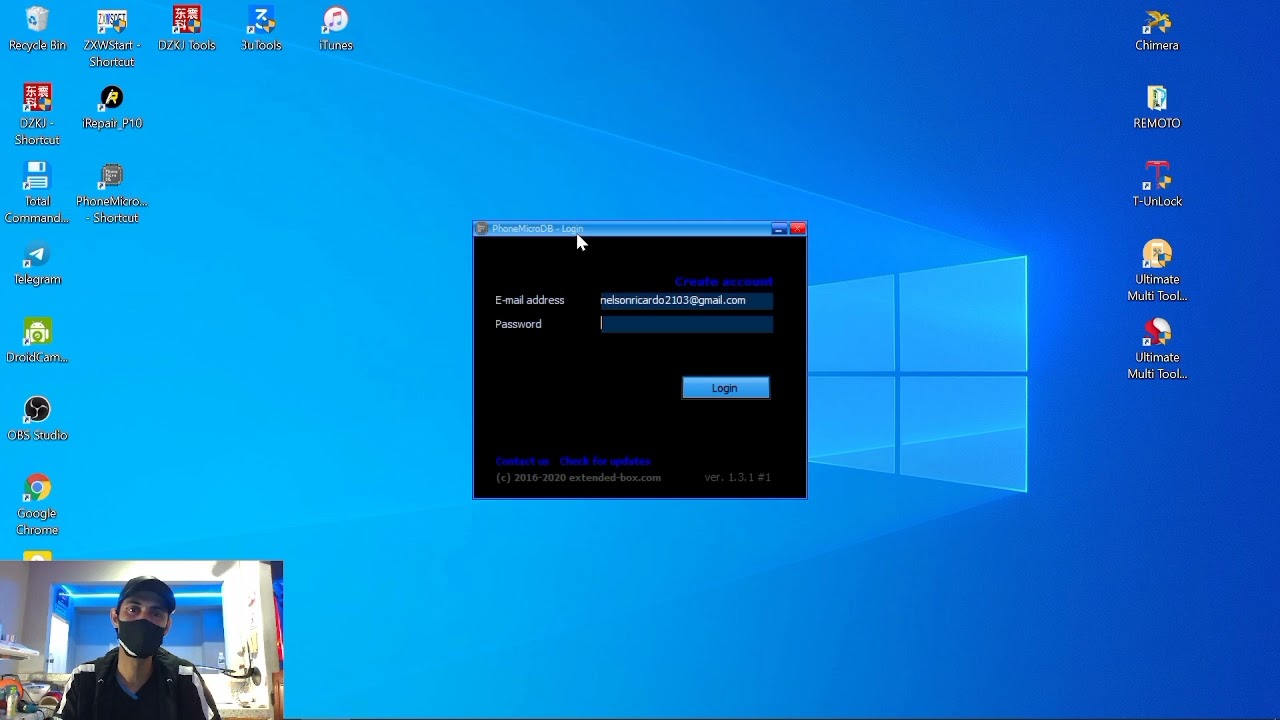Focus the Password input field

[x=686, y=324]
